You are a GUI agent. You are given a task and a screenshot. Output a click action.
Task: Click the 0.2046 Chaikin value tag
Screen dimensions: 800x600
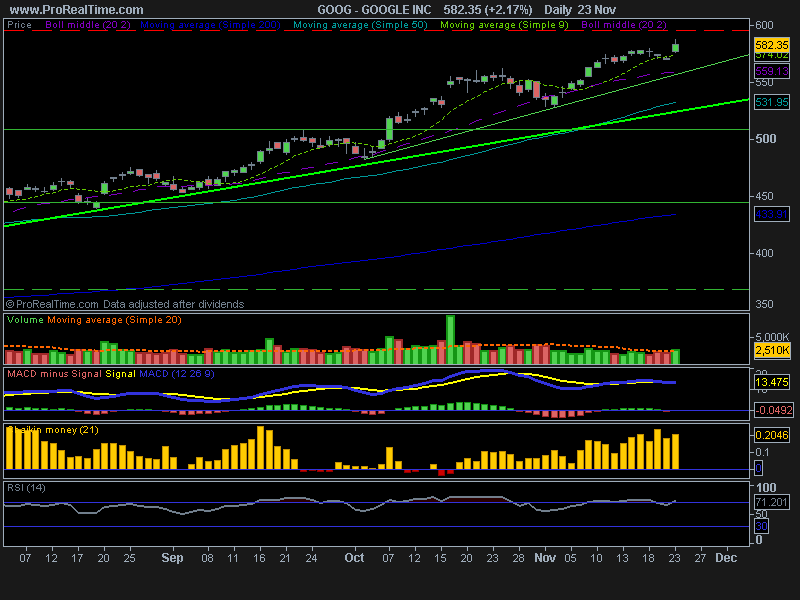tap(771, 435)
